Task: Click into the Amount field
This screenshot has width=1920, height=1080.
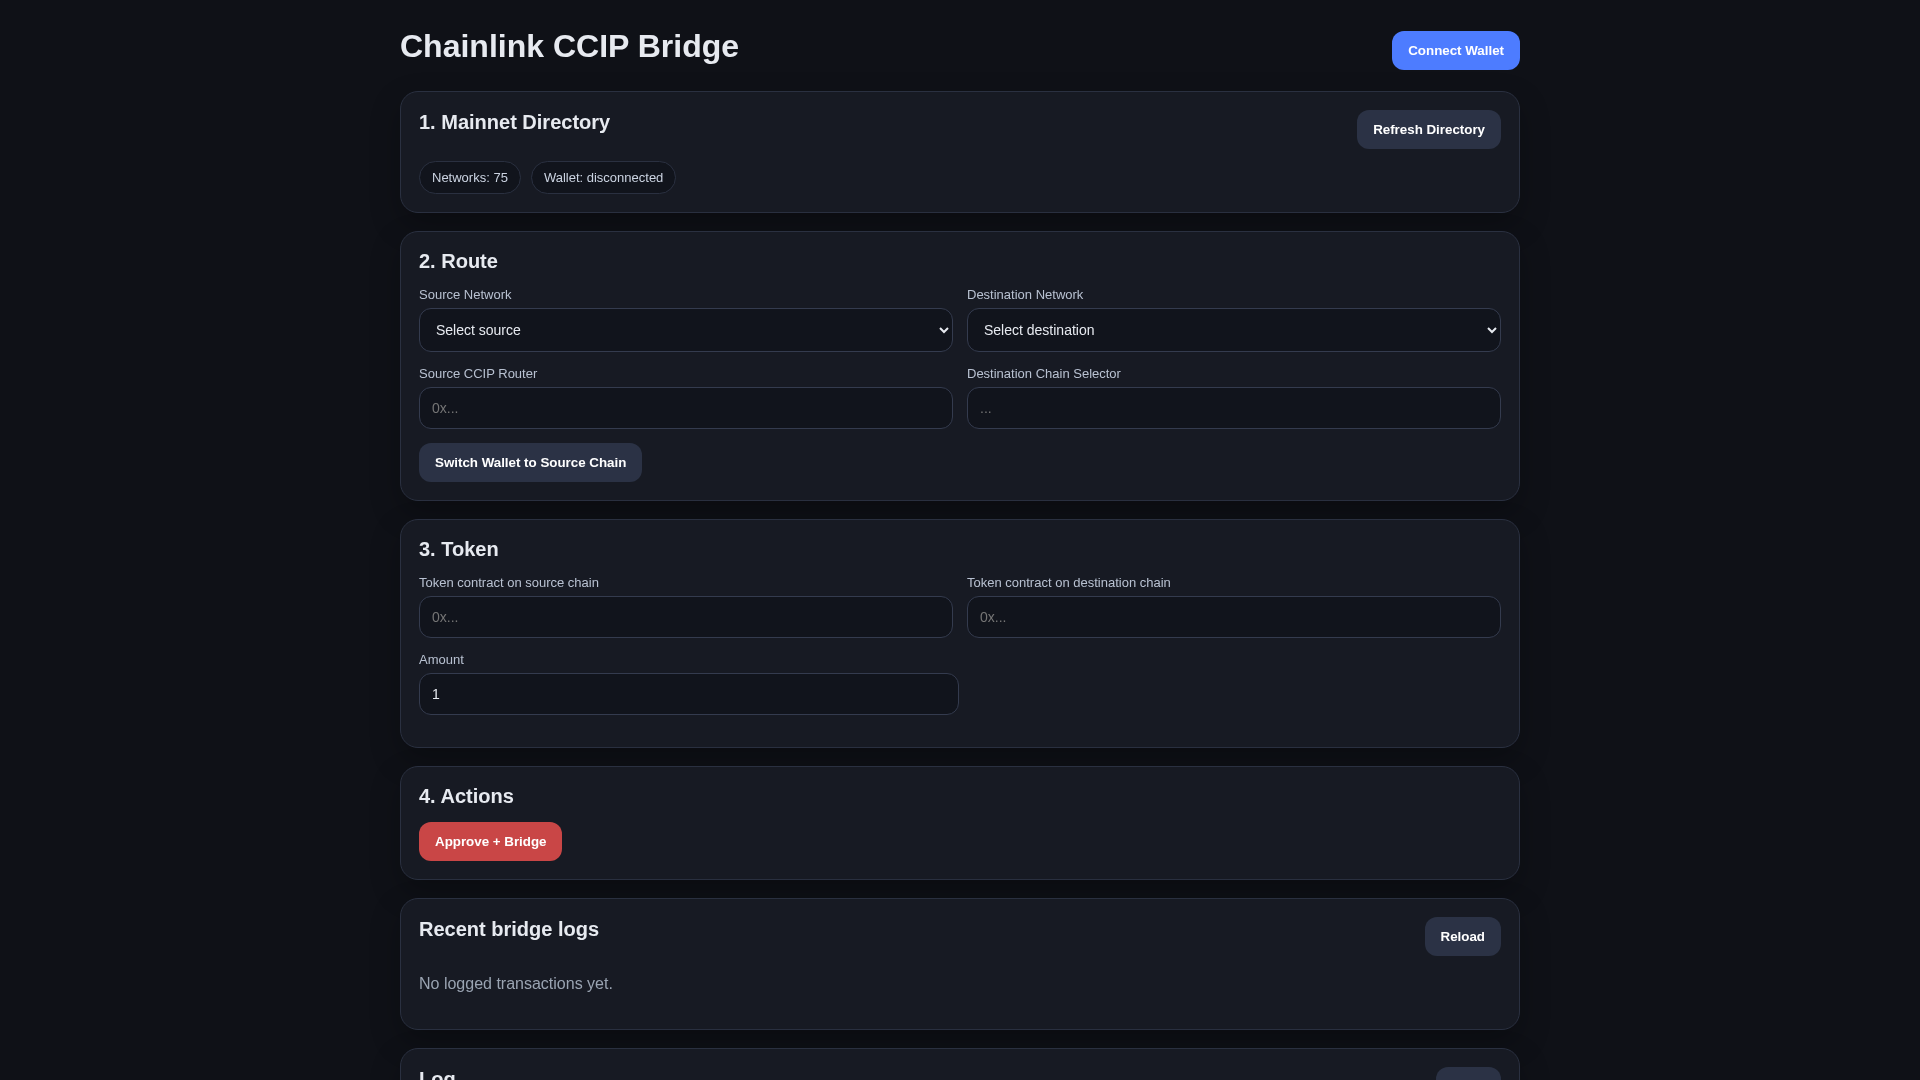Action: (689, 694)
